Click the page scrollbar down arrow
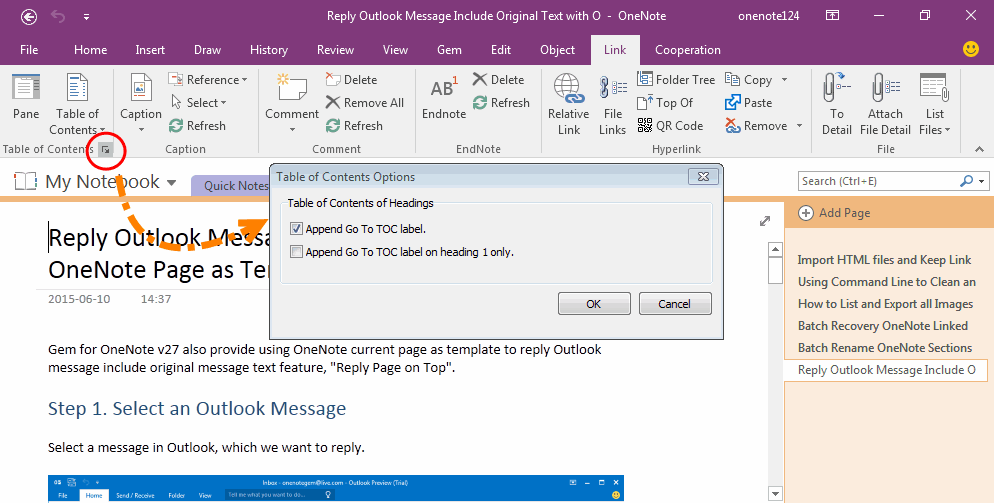994x503 pixels. pyautogui.click(x=775, y=493)
